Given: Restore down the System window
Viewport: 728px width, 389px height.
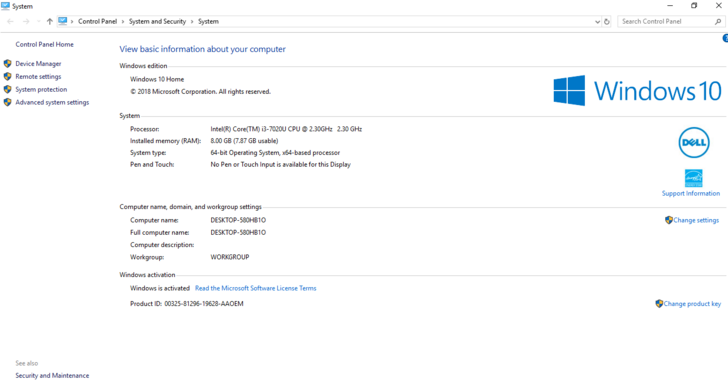Looking at the screenshot, I should pos(694,6).
